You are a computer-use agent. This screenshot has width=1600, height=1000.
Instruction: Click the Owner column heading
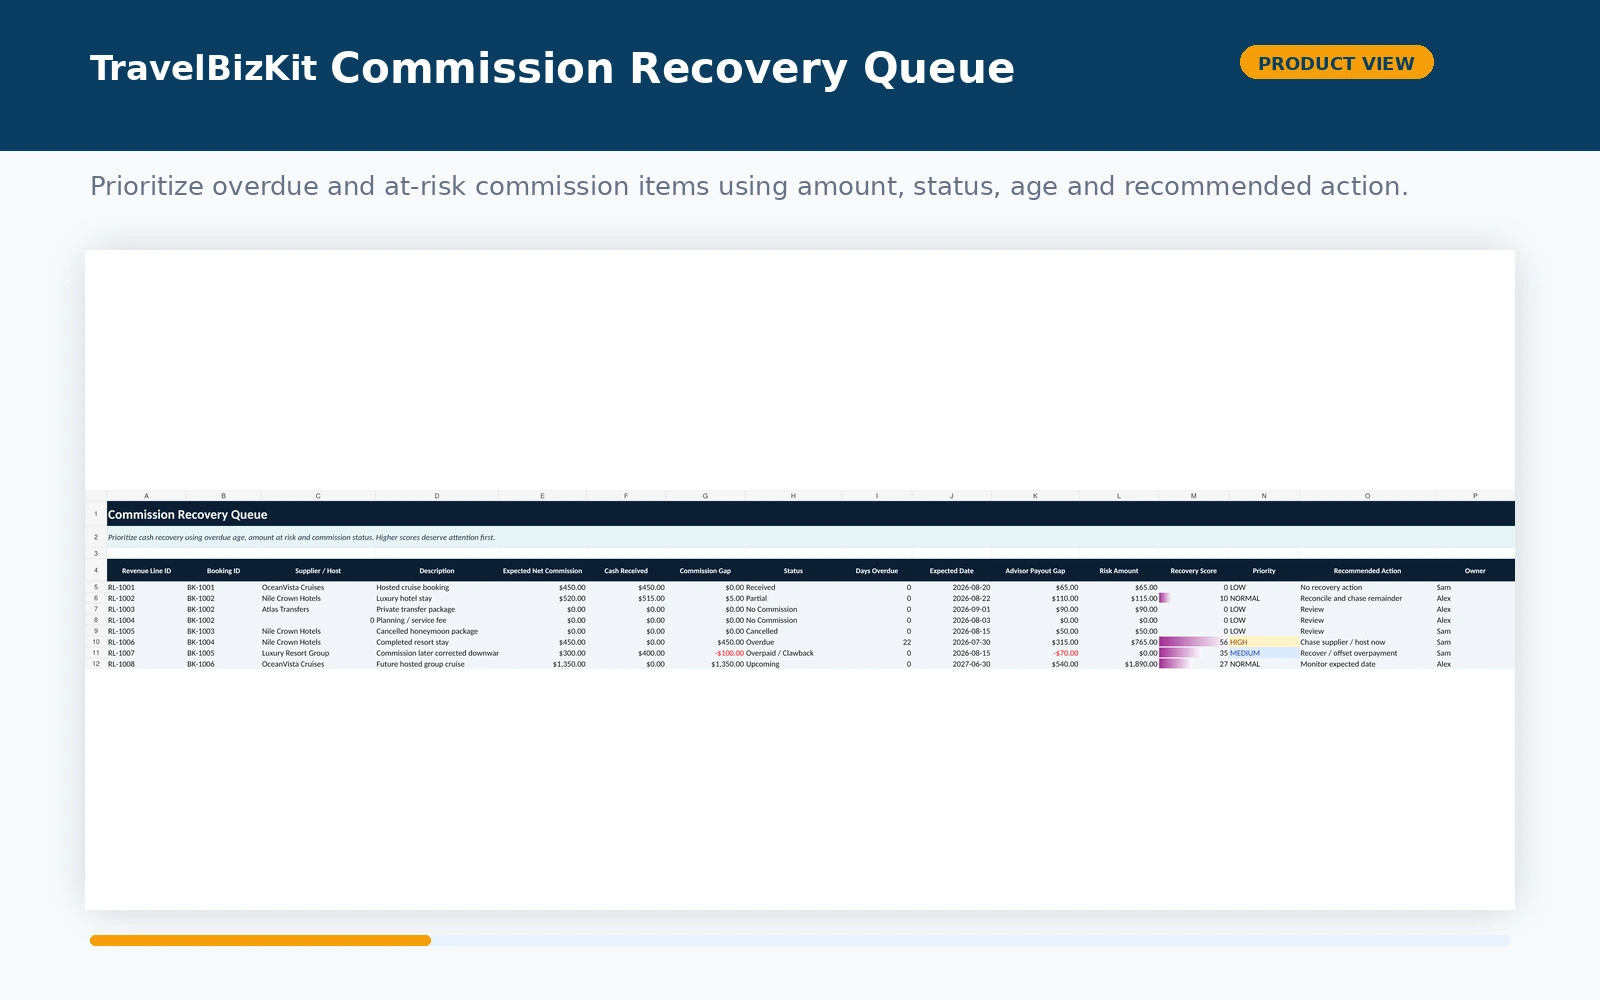1475,571
